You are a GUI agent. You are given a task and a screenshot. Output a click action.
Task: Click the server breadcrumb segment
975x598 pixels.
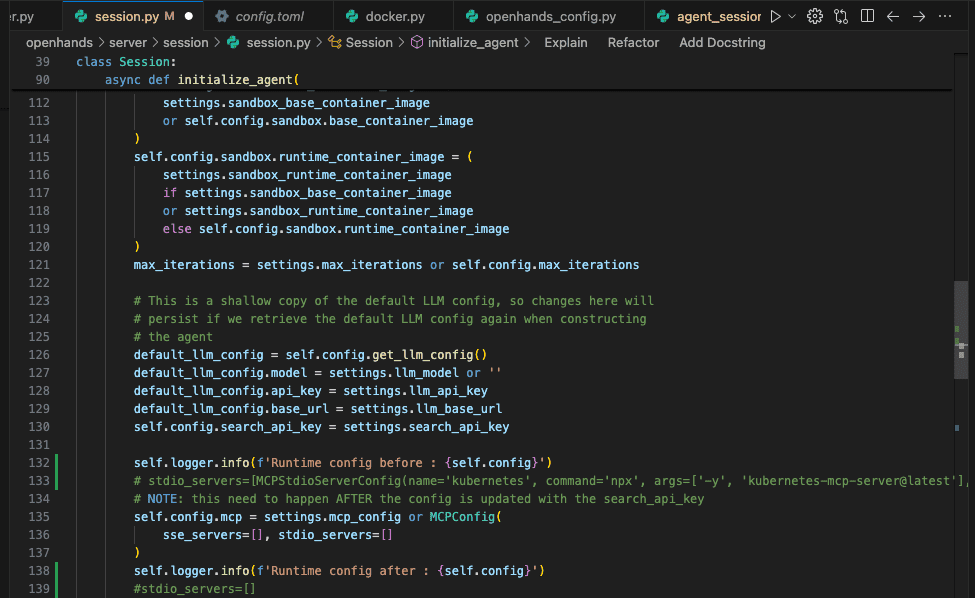pos(127,43)
